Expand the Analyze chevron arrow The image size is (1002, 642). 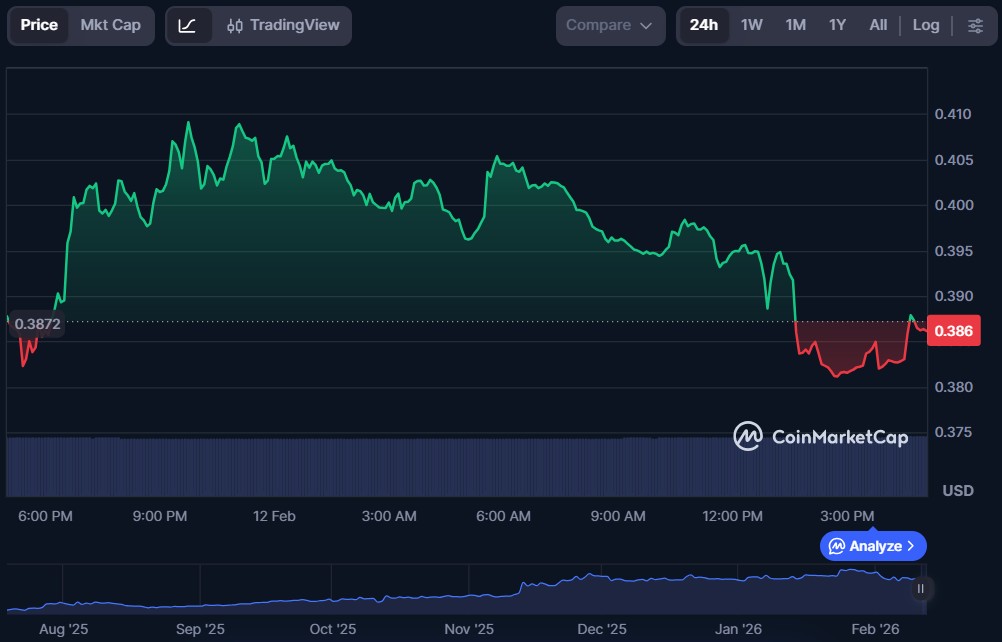click(x=911, y=546)
